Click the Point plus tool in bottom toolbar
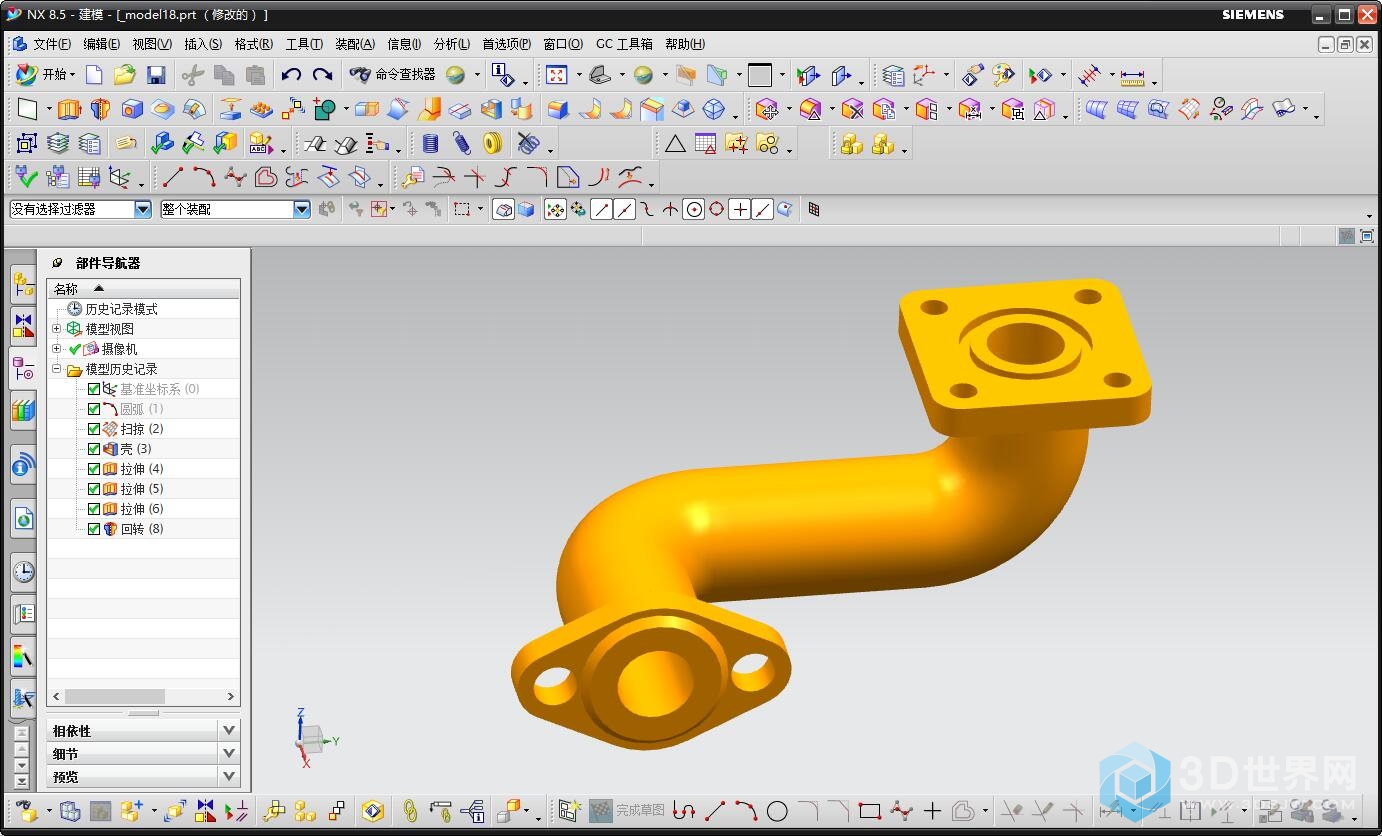Viewport: 1382px width, 836px height. coord(932,811)
